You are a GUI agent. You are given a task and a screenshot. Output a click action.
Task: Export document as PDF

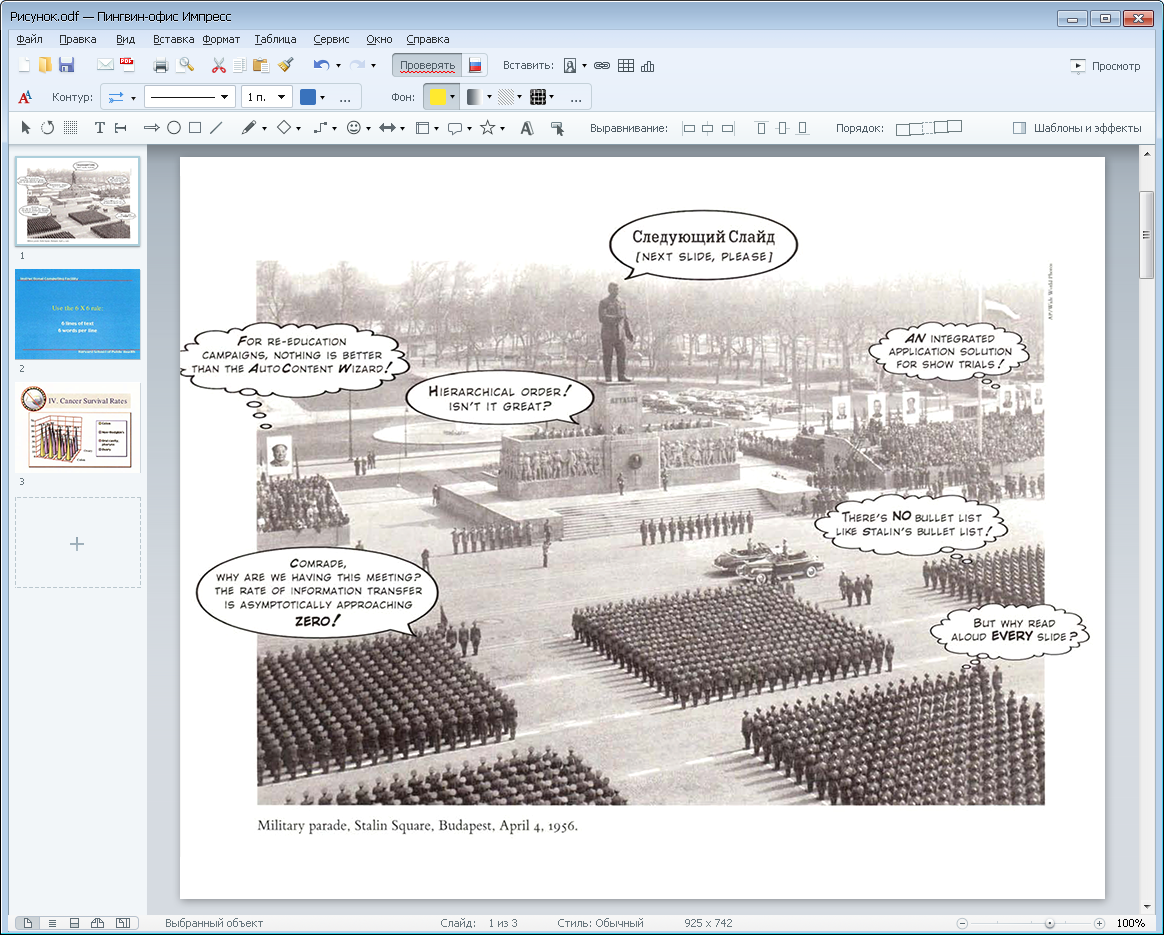(127, 66)
